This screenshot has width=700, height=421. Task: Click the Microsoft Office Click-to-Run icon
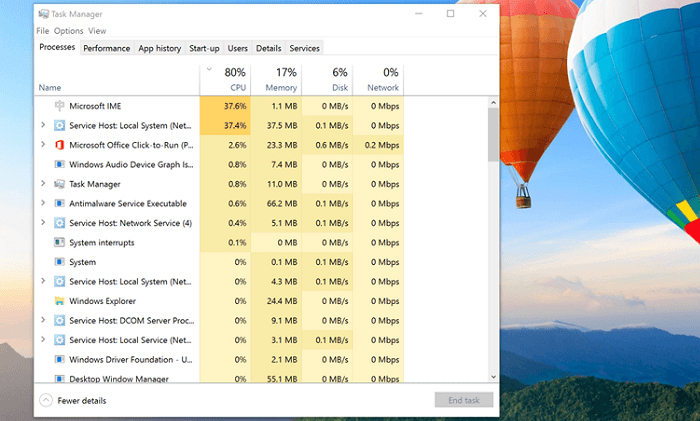point(59,145)
